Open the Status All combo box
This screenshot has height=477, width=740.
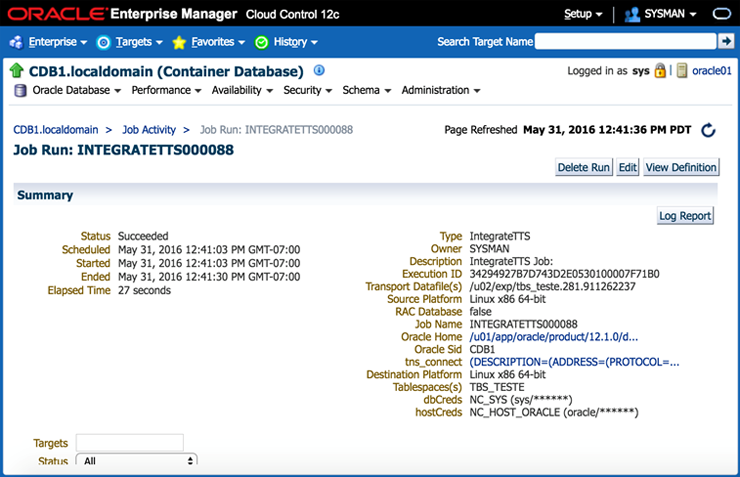tap(136, 460)
